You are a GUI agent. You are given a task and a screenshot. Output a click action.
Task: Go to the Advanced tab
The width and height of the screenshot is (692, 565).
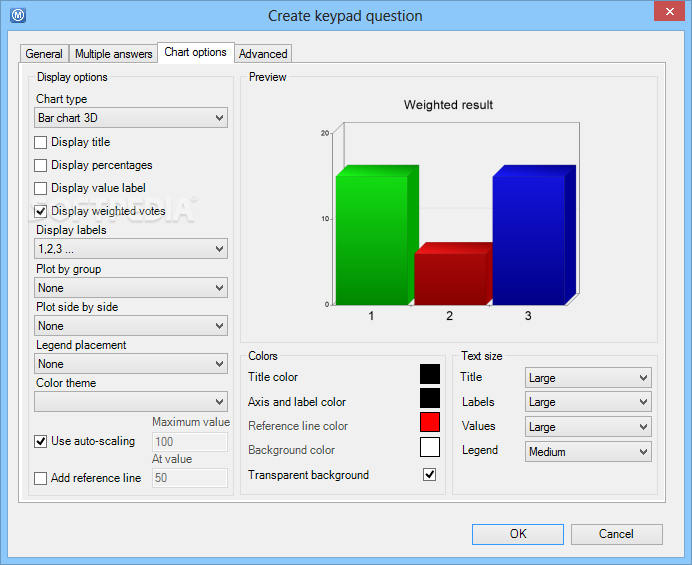pos(263,54)
